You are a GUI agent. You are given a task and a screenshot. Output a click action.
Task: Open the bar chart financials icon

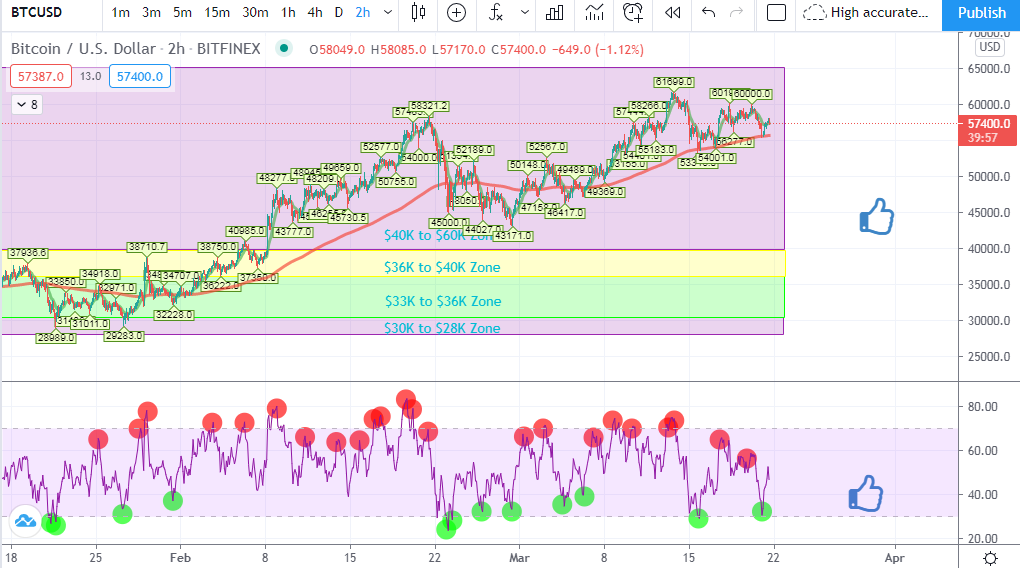point(555,12)
